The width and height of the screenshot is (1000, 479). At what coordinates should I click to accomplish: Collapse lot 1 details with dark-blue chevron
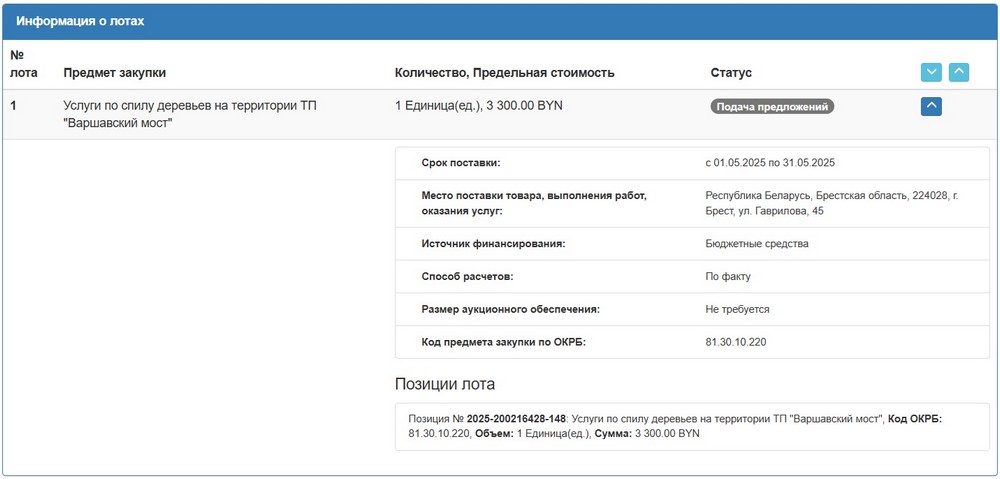click(x=931, y=105)
